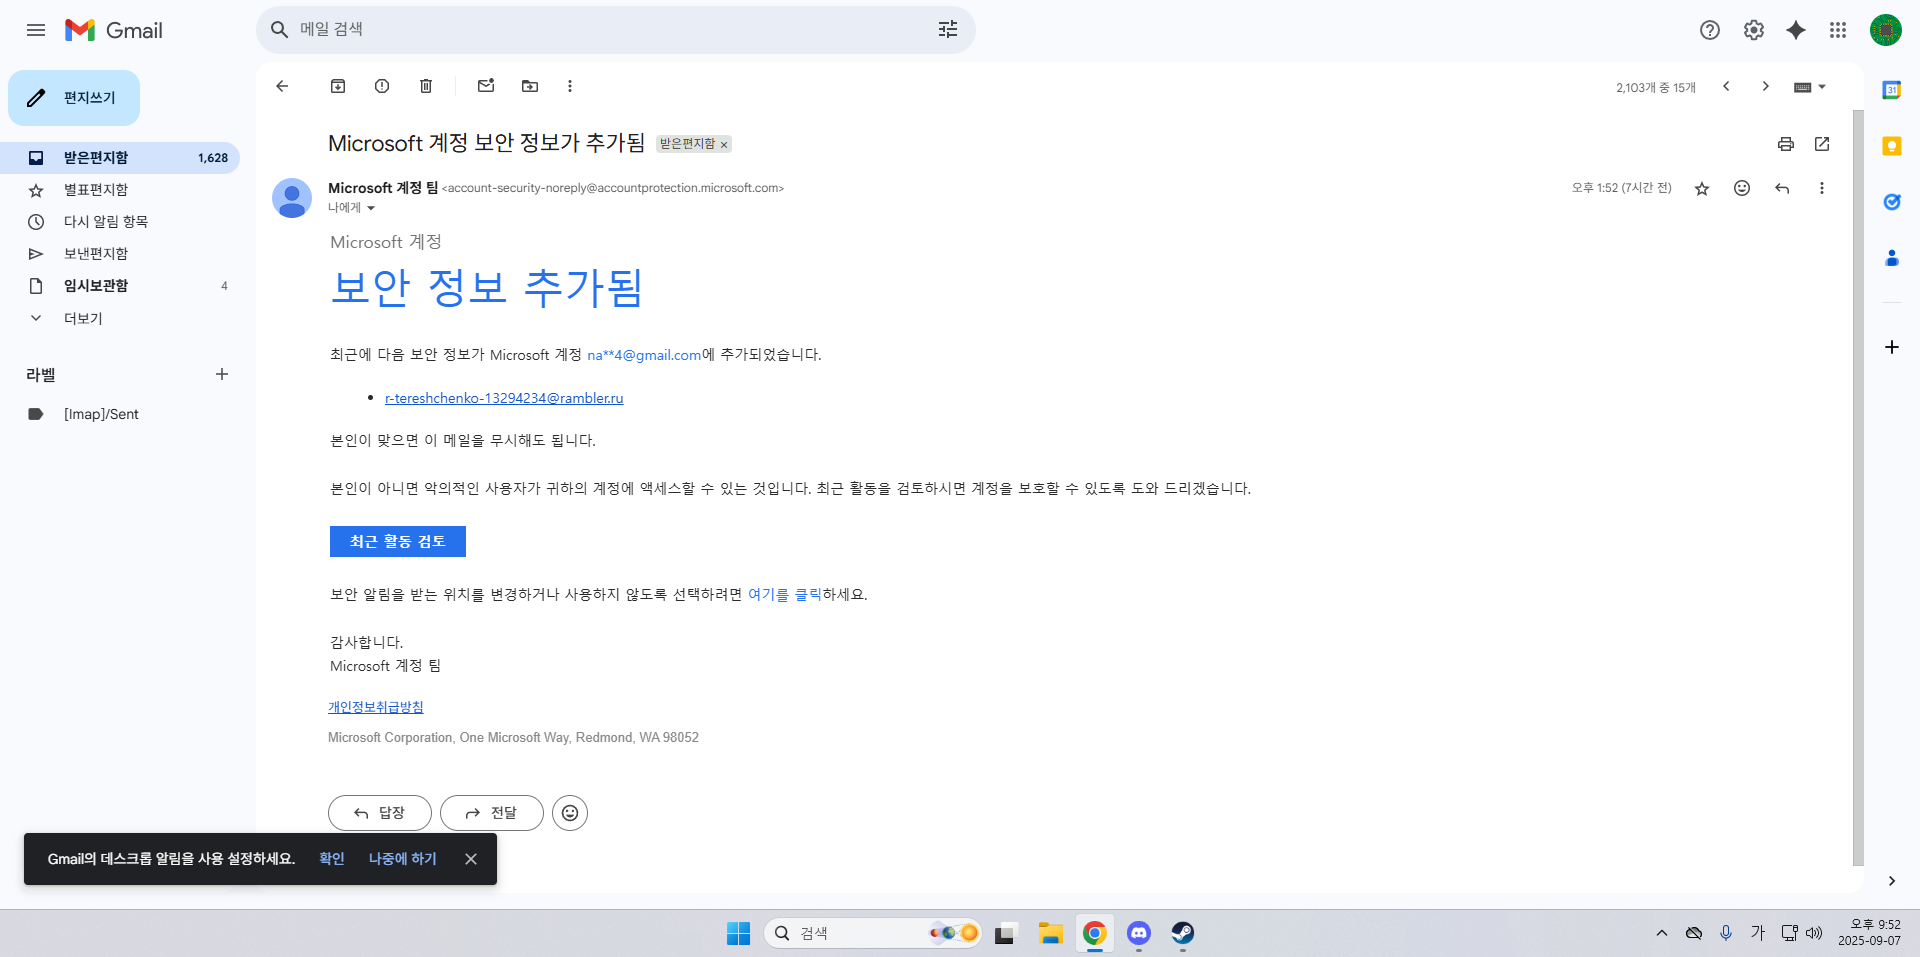
Task: Print this email
Action: tap(1786, 144)
